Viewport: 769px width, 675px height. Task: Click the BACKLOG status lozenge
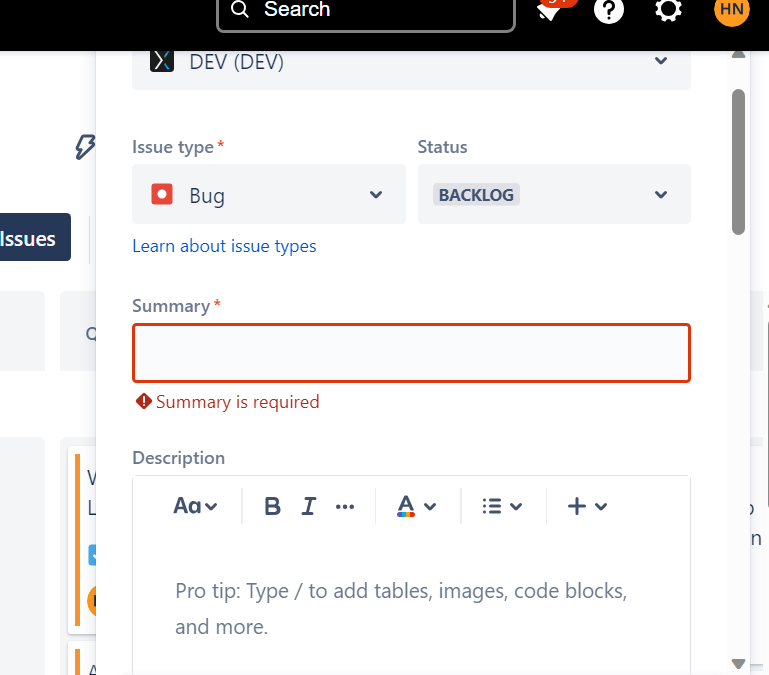[476, 194]
